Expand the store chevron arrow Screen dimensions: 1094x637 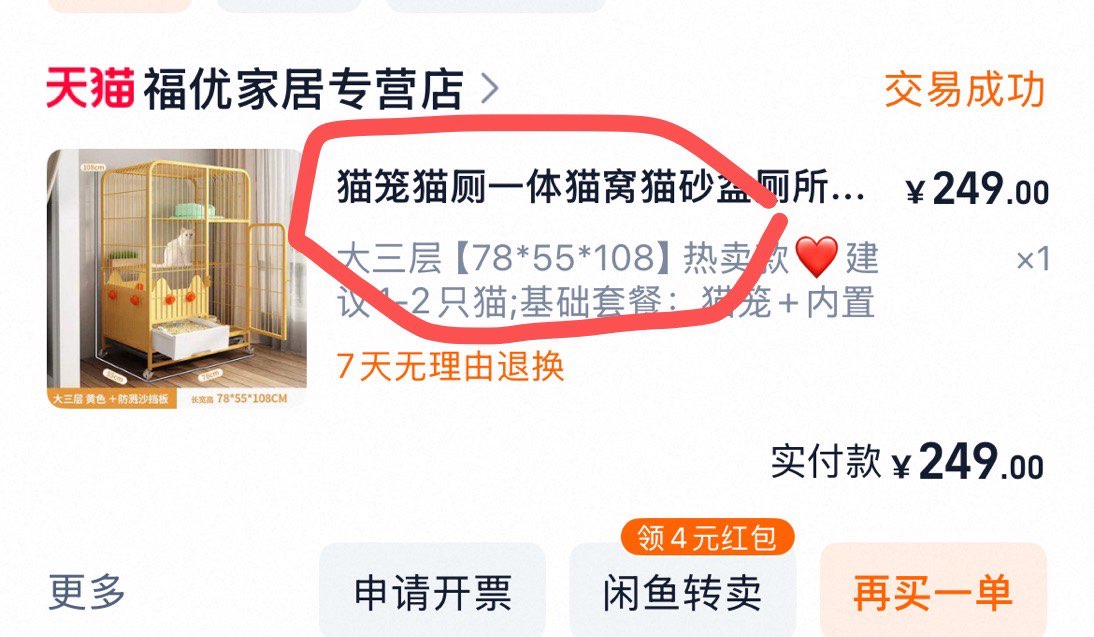[x=491, y=89]
